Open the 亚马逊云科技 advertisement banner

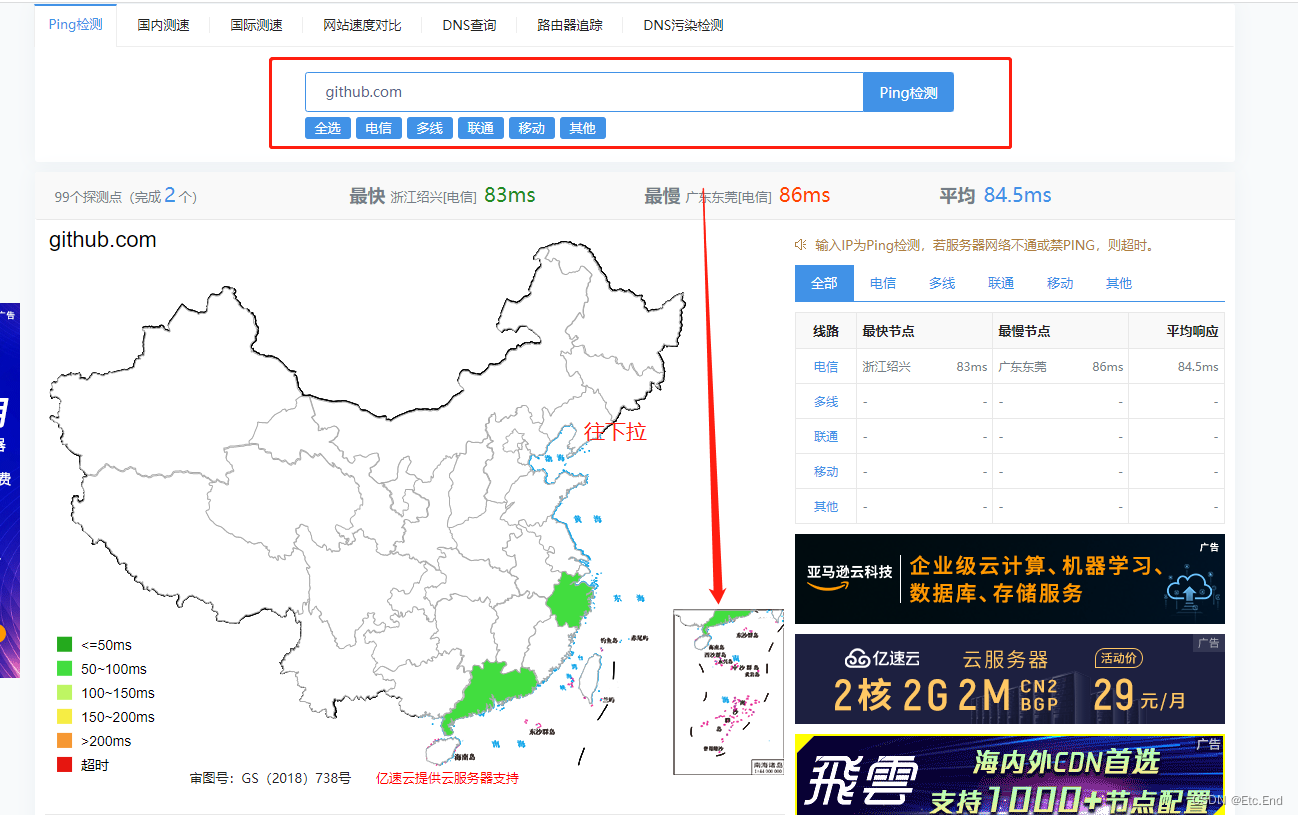(1010, 579)
